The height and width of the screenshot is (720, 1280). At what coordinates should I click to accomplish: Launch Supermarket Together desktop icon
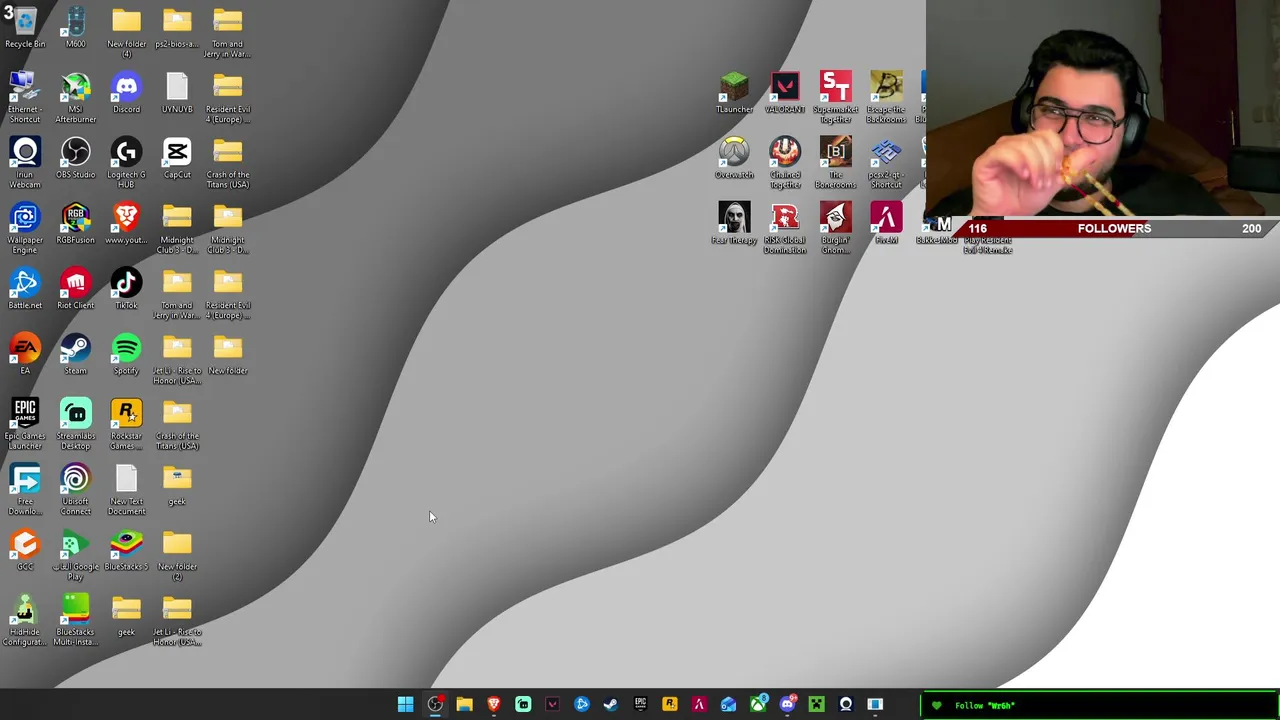tap(836, 97)
